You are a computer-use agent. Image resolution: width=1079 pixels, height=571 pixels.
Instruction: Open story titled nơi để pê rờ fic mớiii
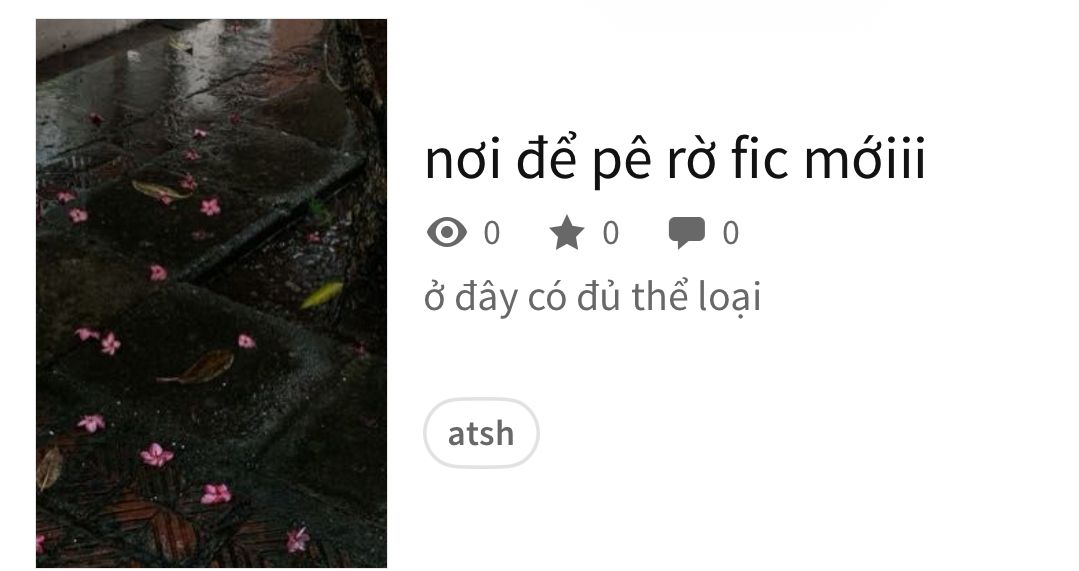(x=675, y=160)
